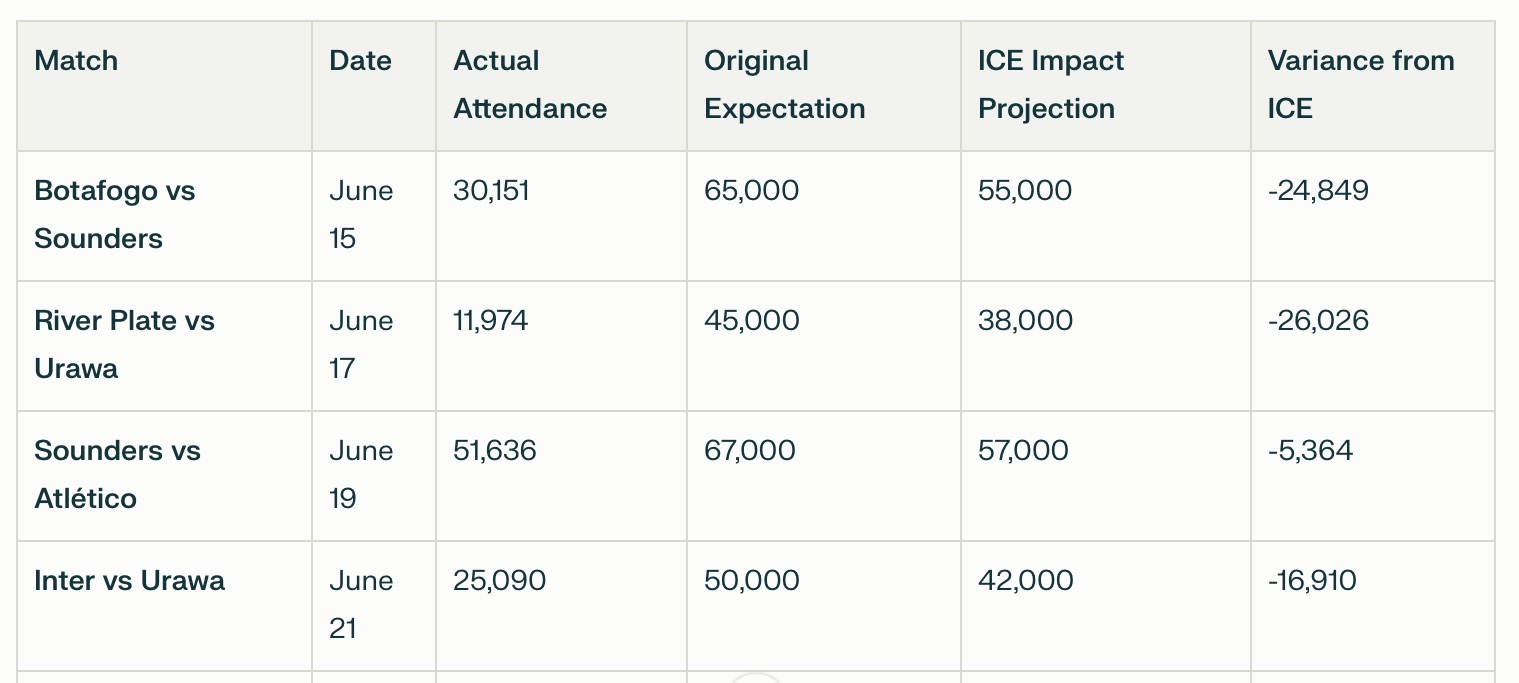Click the -24,849 variance value
This screenshot has width=1519, height=683.
1318,191
